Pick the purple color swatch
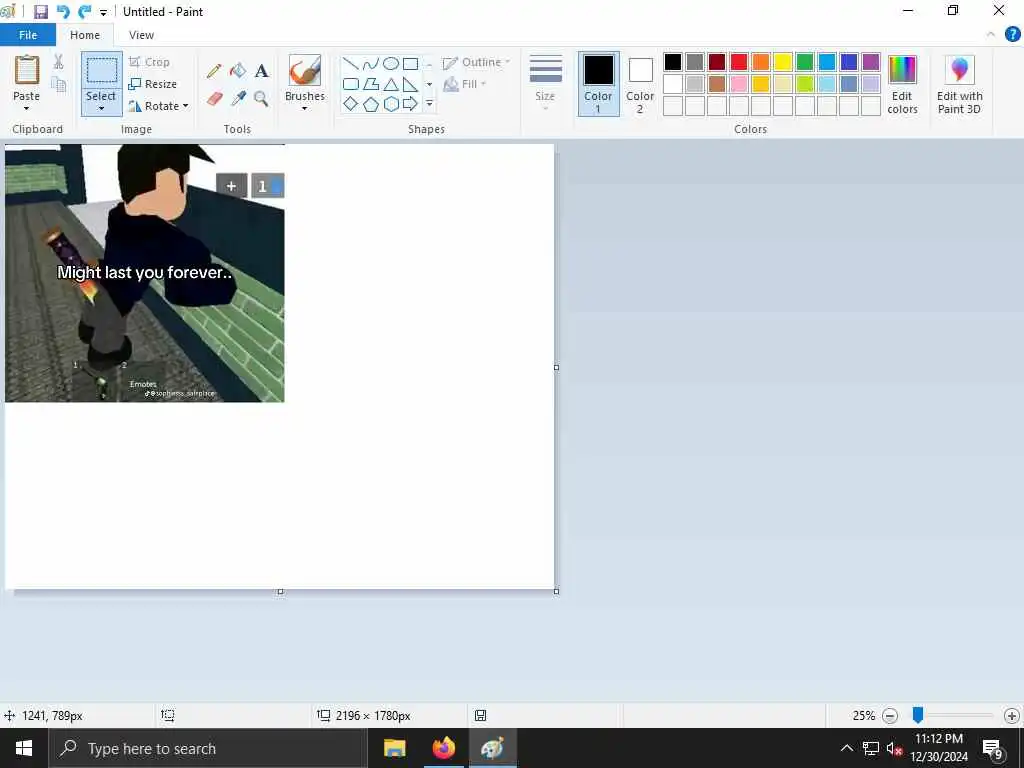The height and width of the screenshot is (768, 1024). (871, 62)
